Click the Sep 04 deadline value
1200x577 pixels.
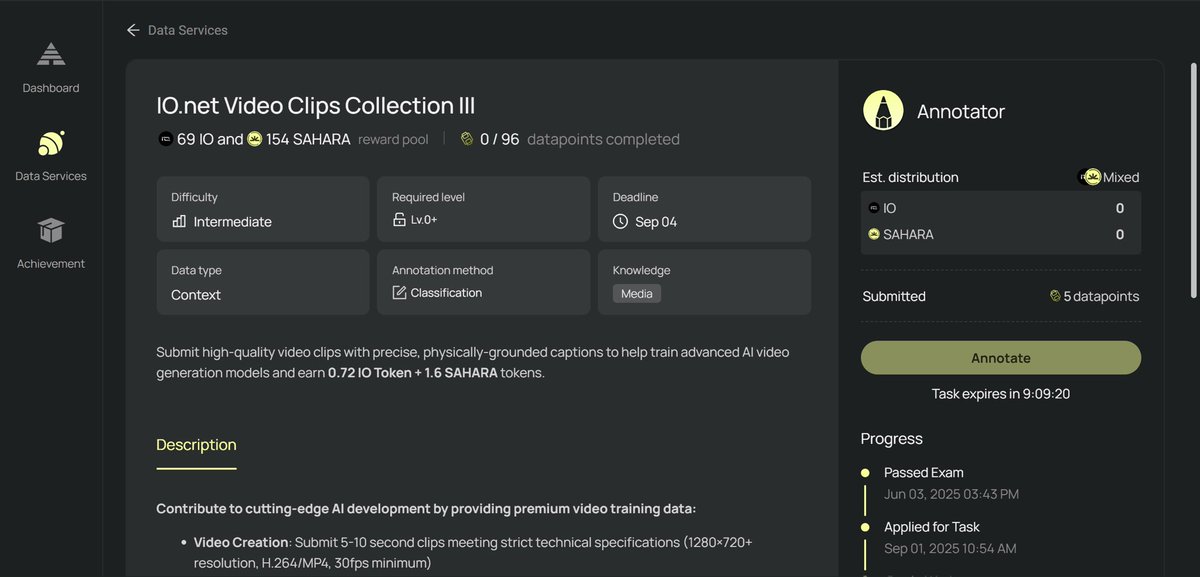[656, 222]
